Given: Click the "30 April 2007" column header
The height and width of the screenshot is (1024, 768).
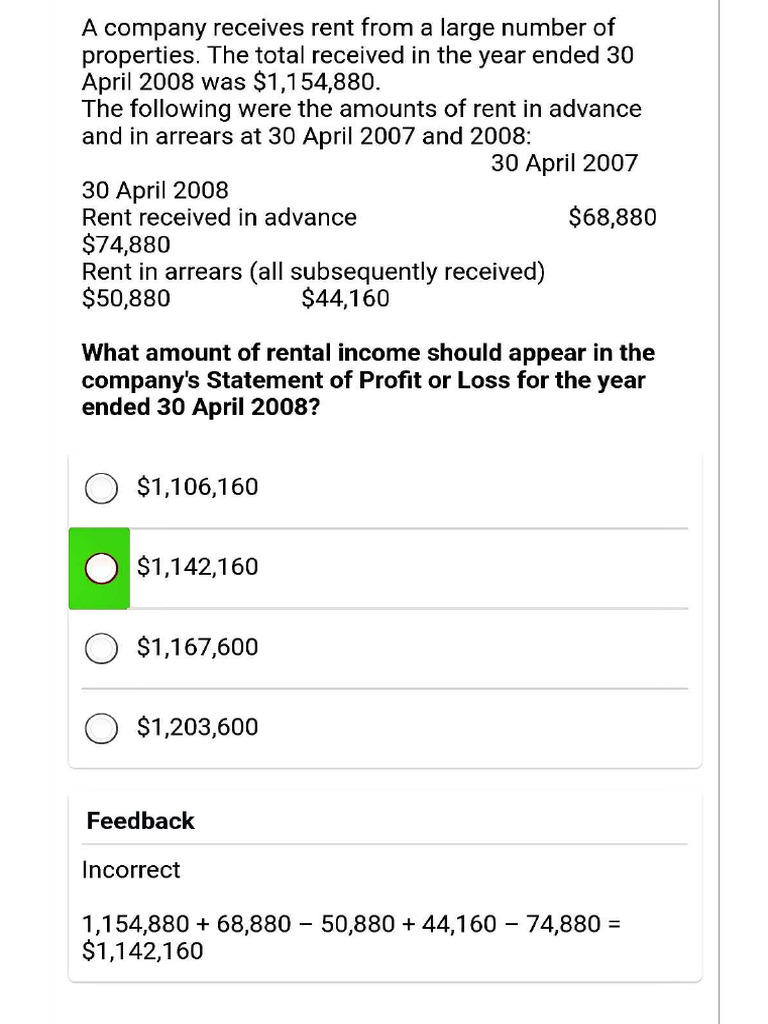Looking at the screenshot, I should coord(564,163).
